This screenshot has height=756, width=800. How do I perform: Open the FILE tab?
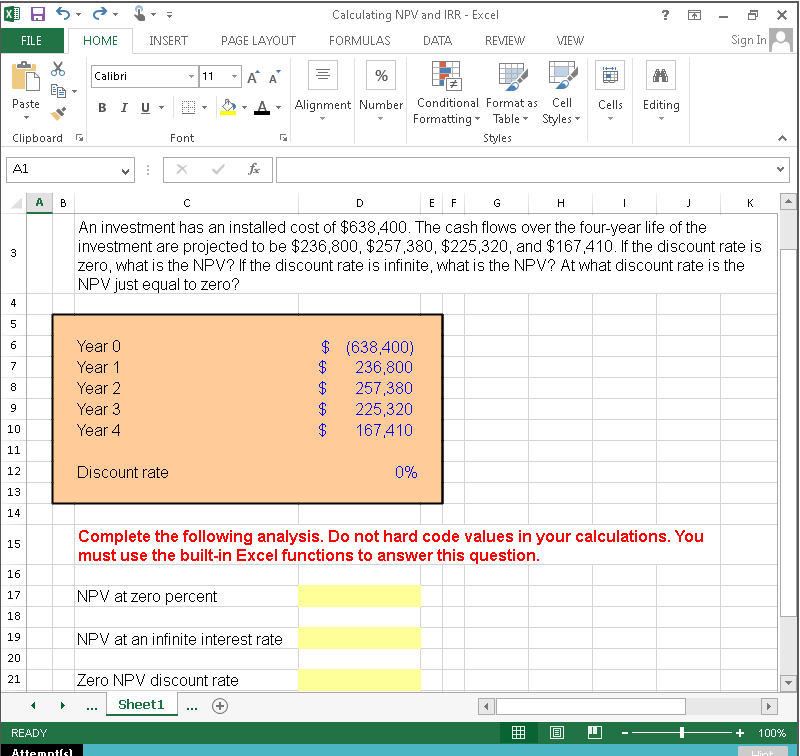(32, 41)
